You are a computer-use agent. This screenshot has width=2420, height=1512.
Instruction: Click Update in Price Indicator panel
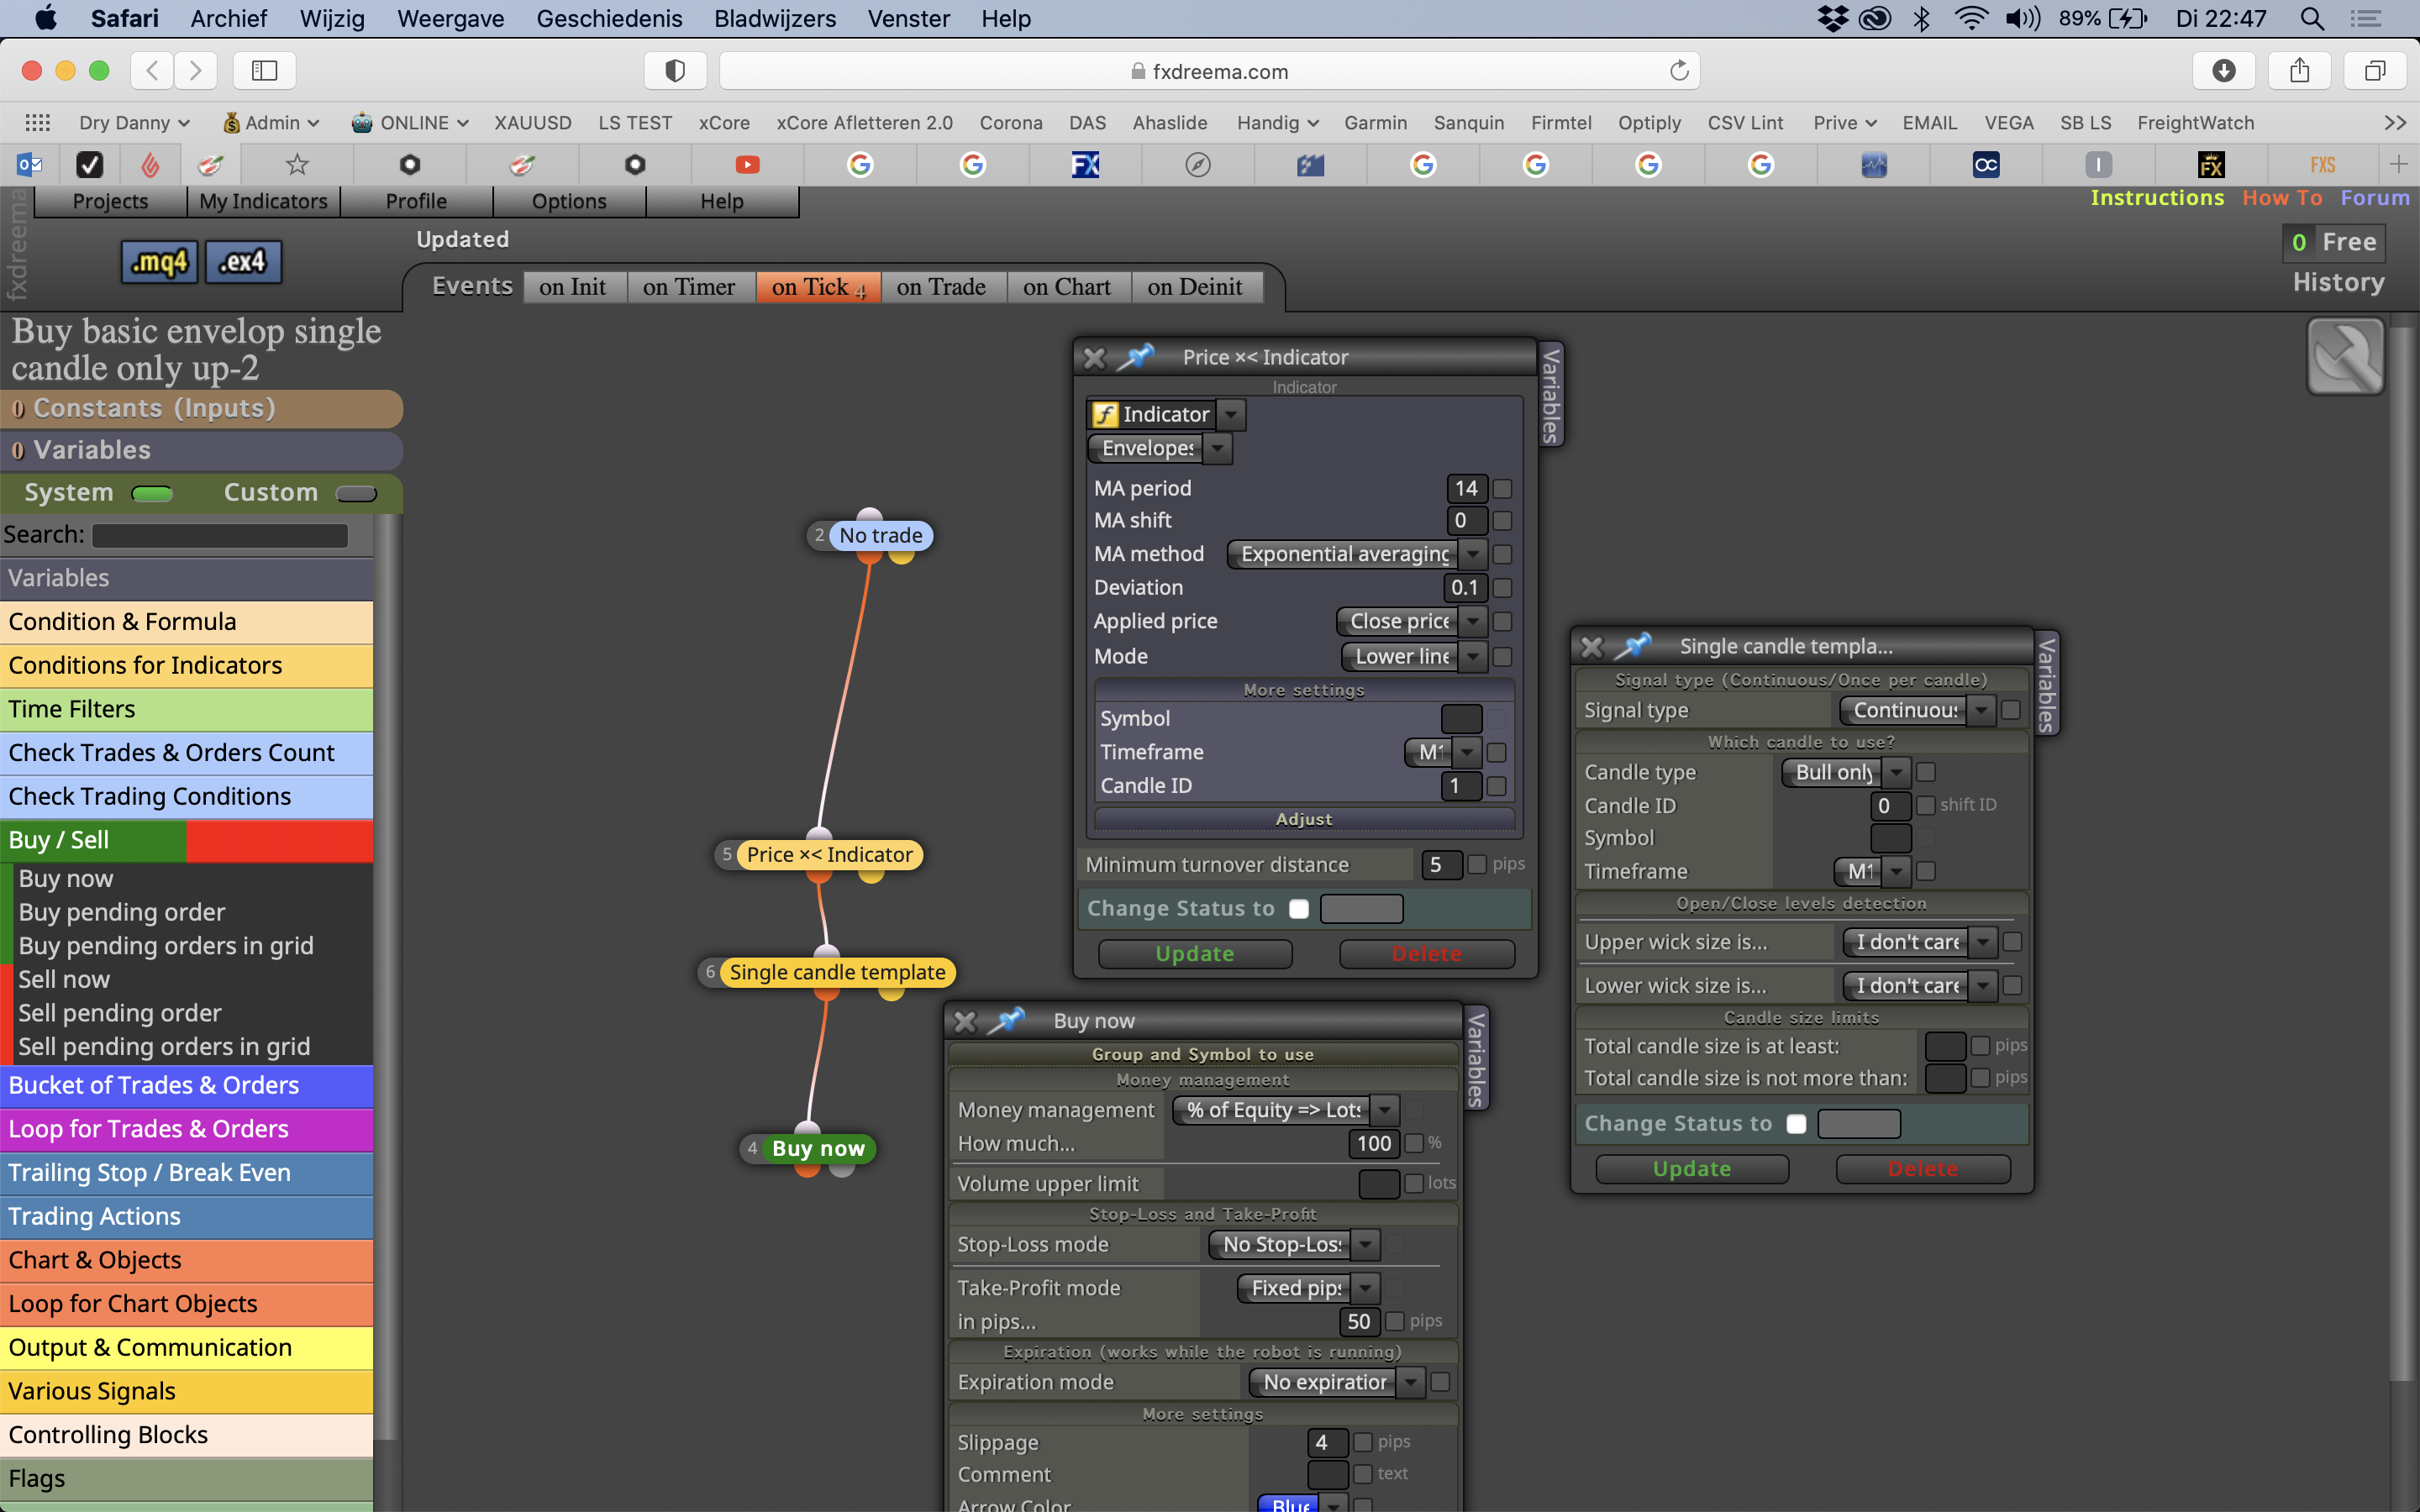tap(1195, 954)
